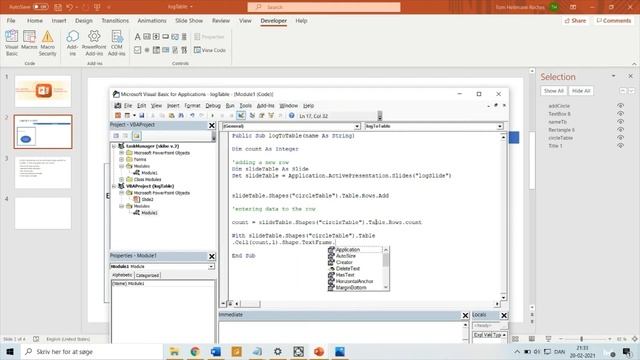Collapse the TaskManager project tree node
Image resolution: width=640 pixels, height=360 pixels.
point(114,146)
